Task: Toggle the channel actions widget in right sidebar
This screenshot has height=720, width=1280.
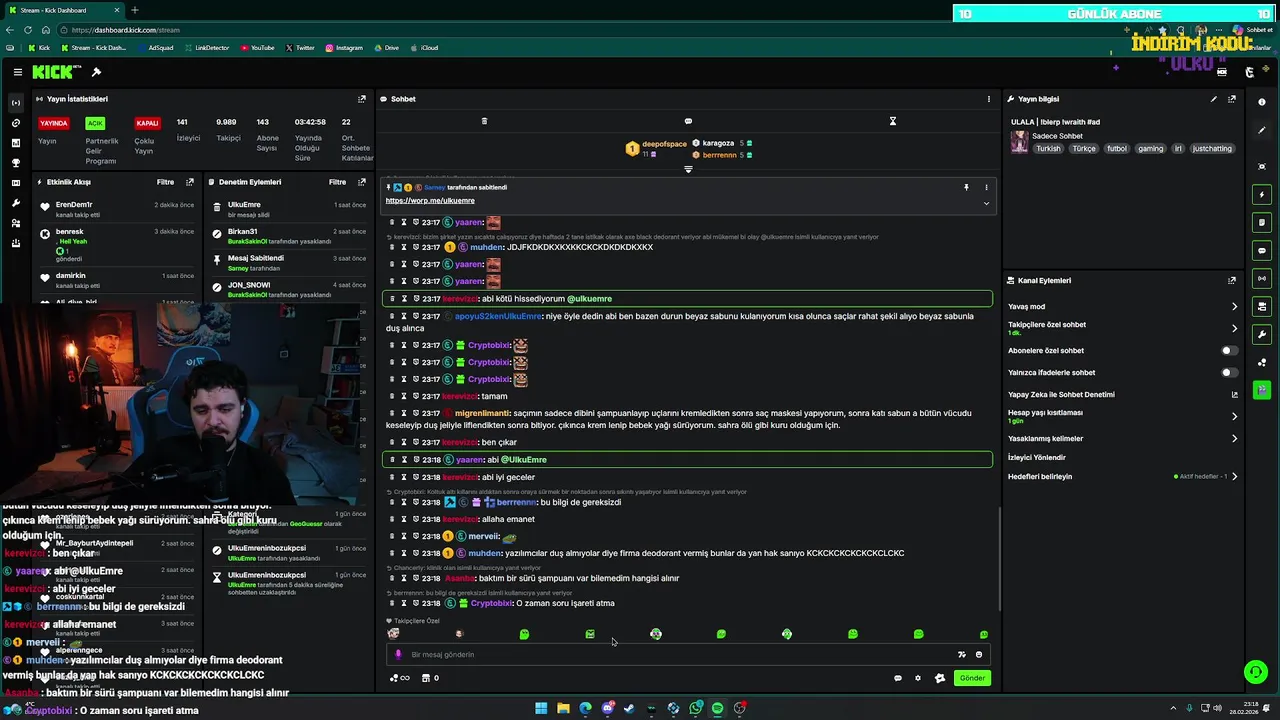Action: [x=1262, y=306]
